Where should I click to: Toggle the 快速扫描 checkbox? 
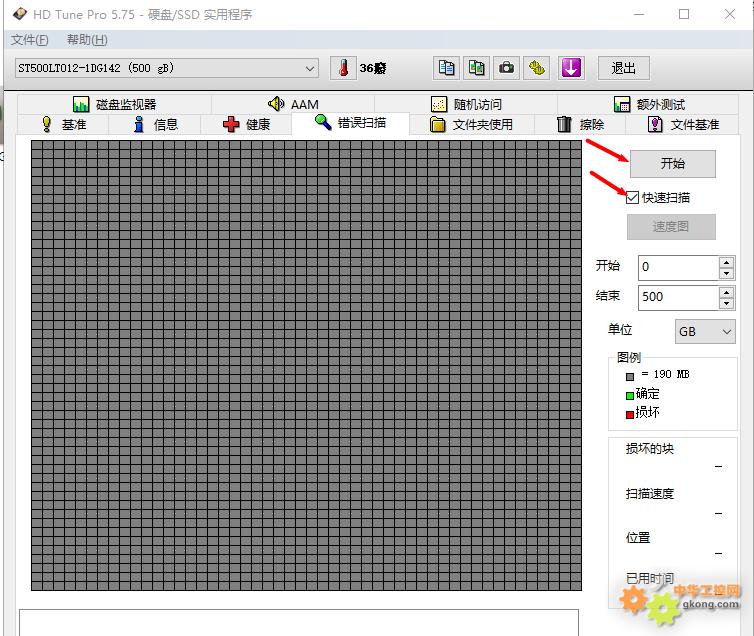pyautogui.click(x=632, y=198)
